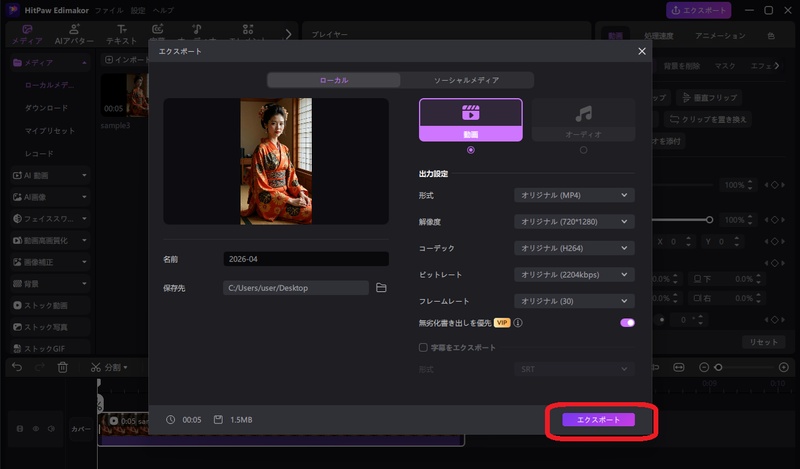Zoom out timeline with the minus icon

point(704,367)
